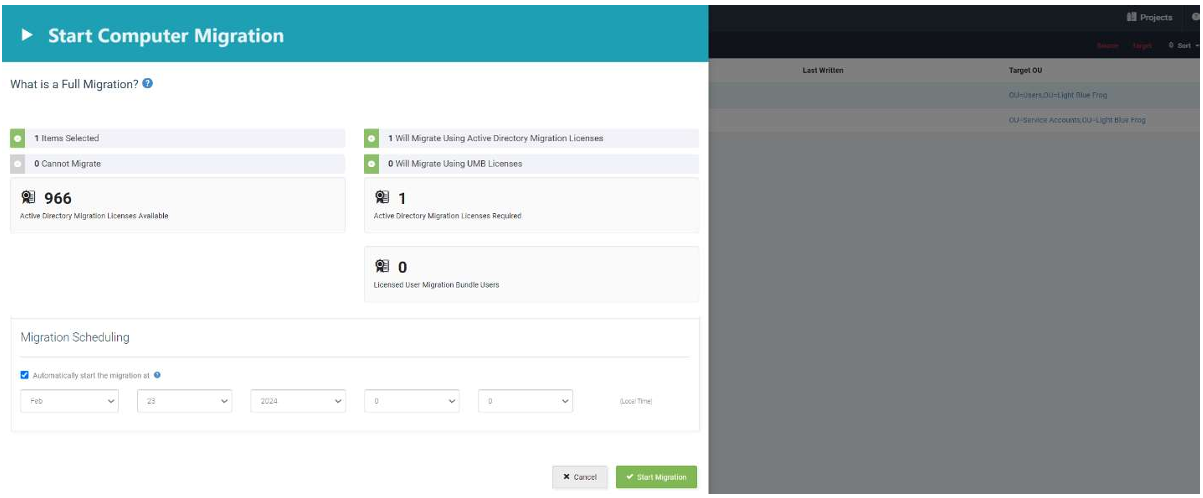The height and width of the screenshot is (498, 1203).
Task: Click the green icon beside 'Will Migrate Using UMB Licenses'
Action: tap(371, 163)
